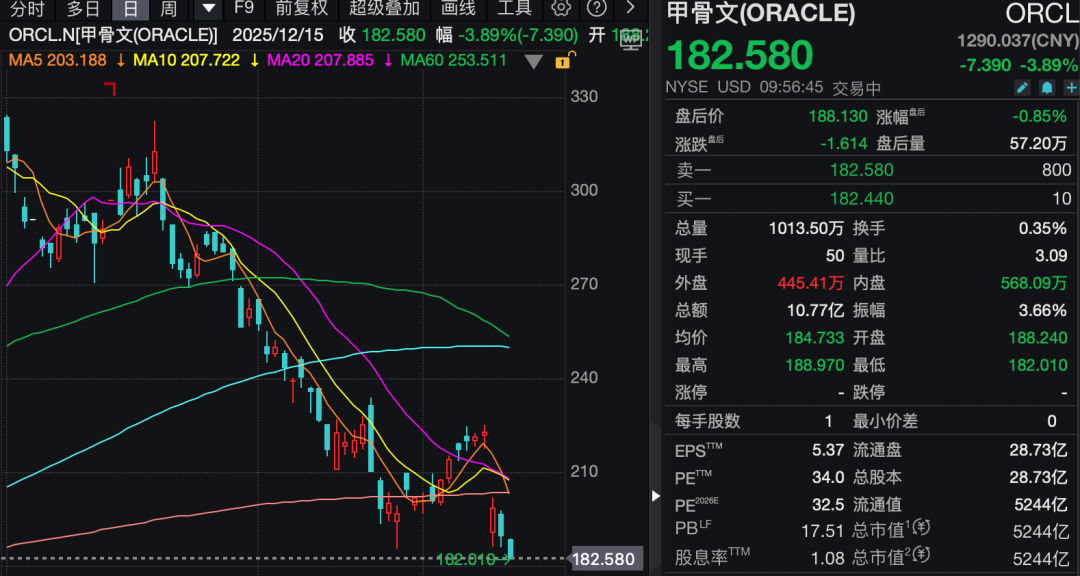Screen dimensions: 1080x576
Task: Click the PE 2026E 32.5 value
Action: pyautogui.click(x=829, y=504)
